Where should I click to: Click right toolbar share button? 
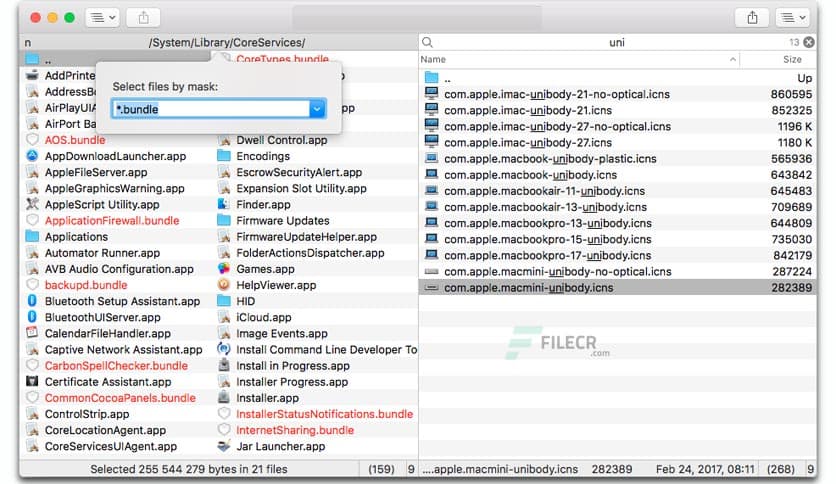pos(752,18)
